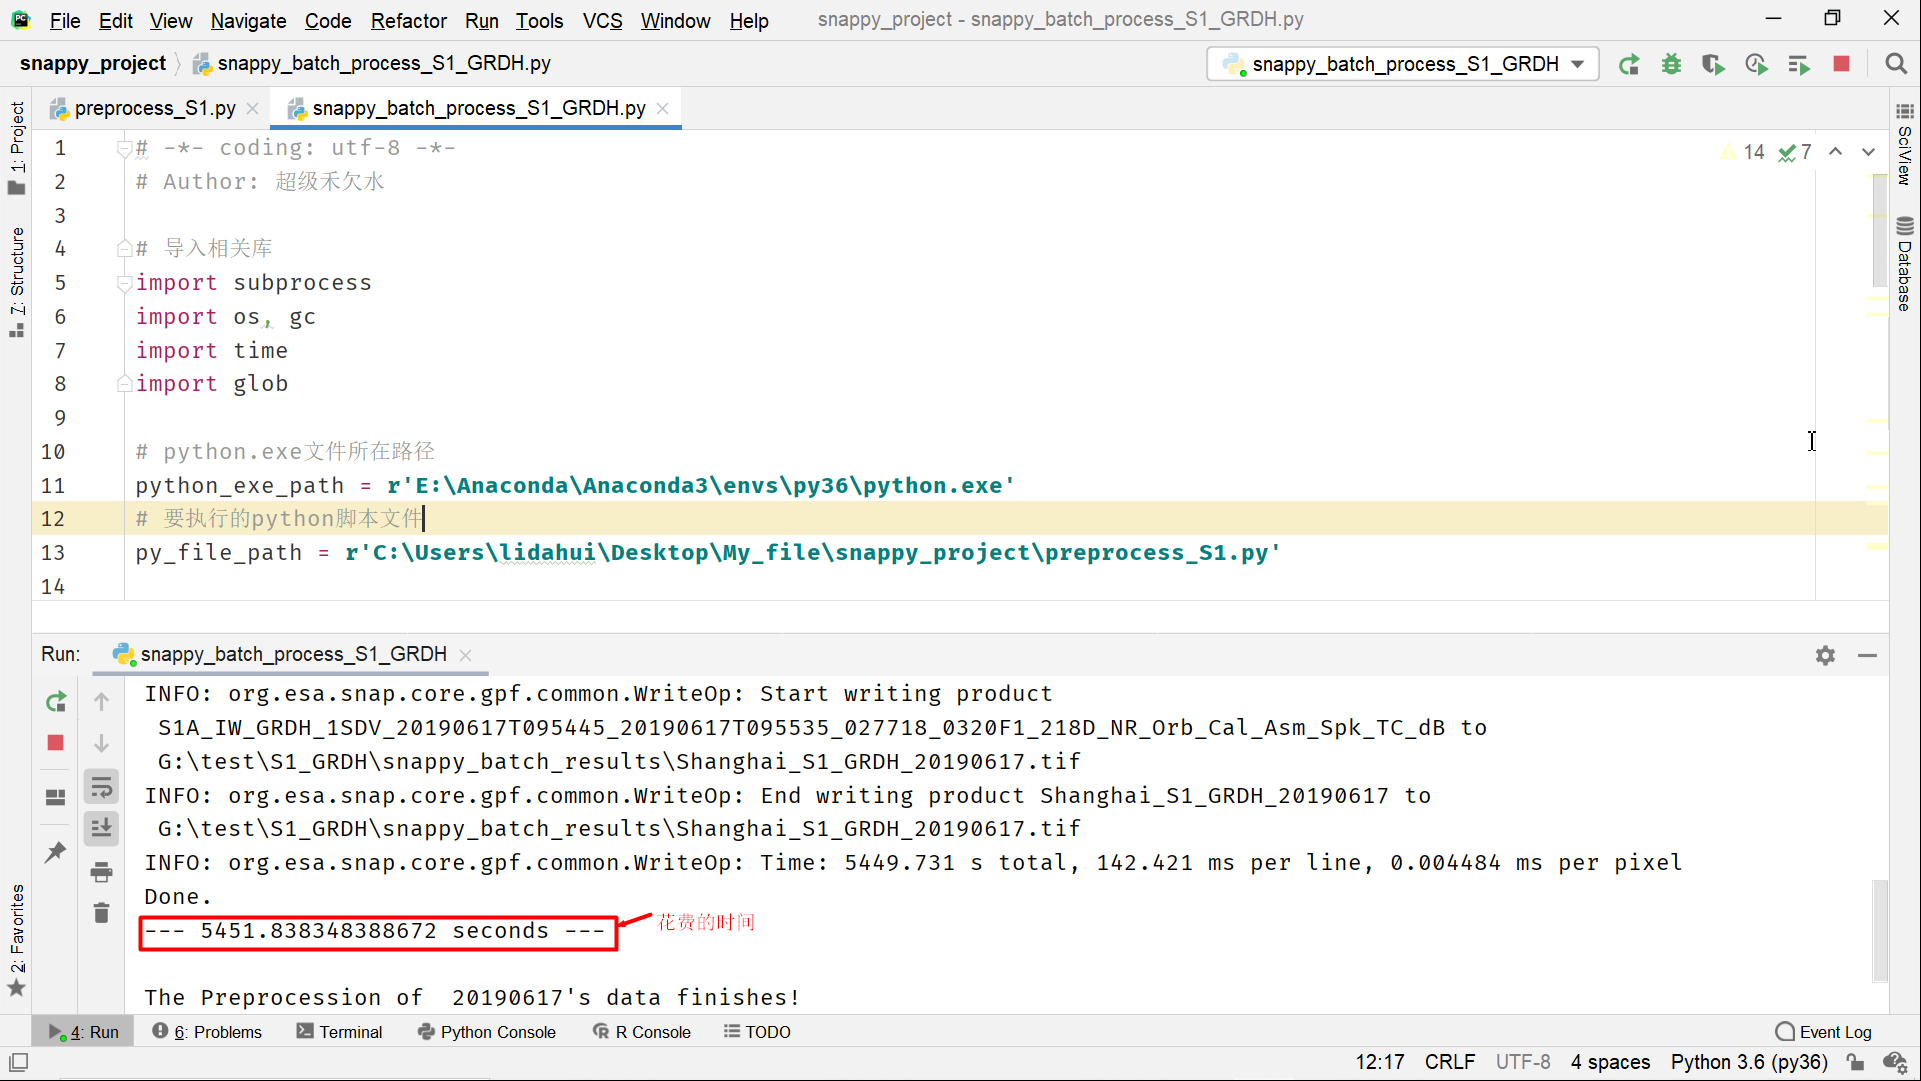Click the Debug bug icon
This screenshot has width=1921, height=1081.
(1671, 65)
